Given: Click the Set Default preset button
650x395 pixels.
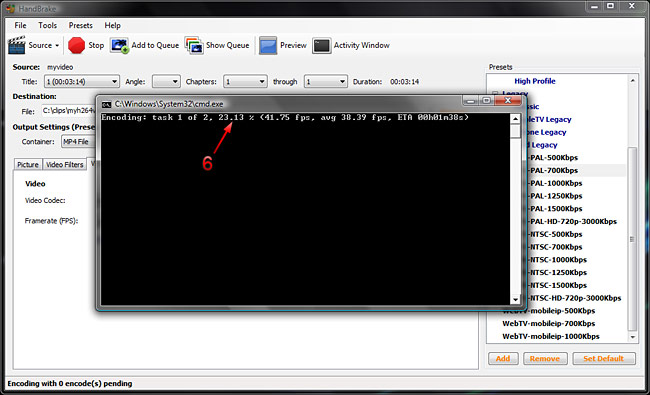Looking at the screenshot, I should (x=604, y=359).
